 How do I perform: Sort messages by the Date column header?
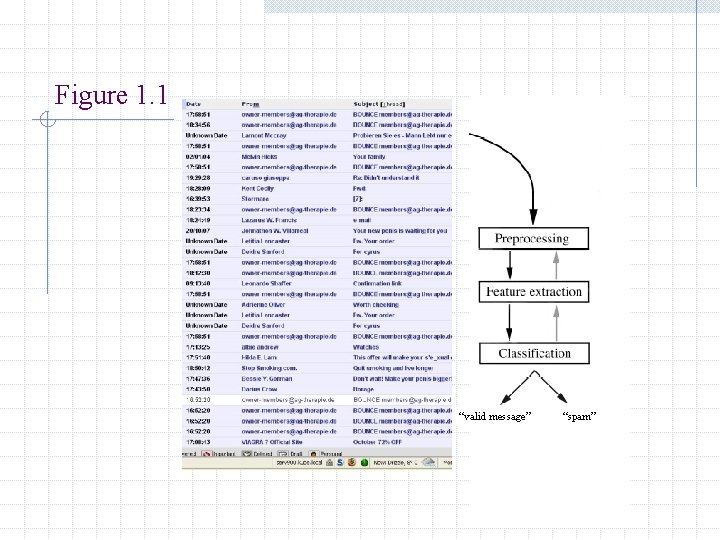click(x=193, y=104)
